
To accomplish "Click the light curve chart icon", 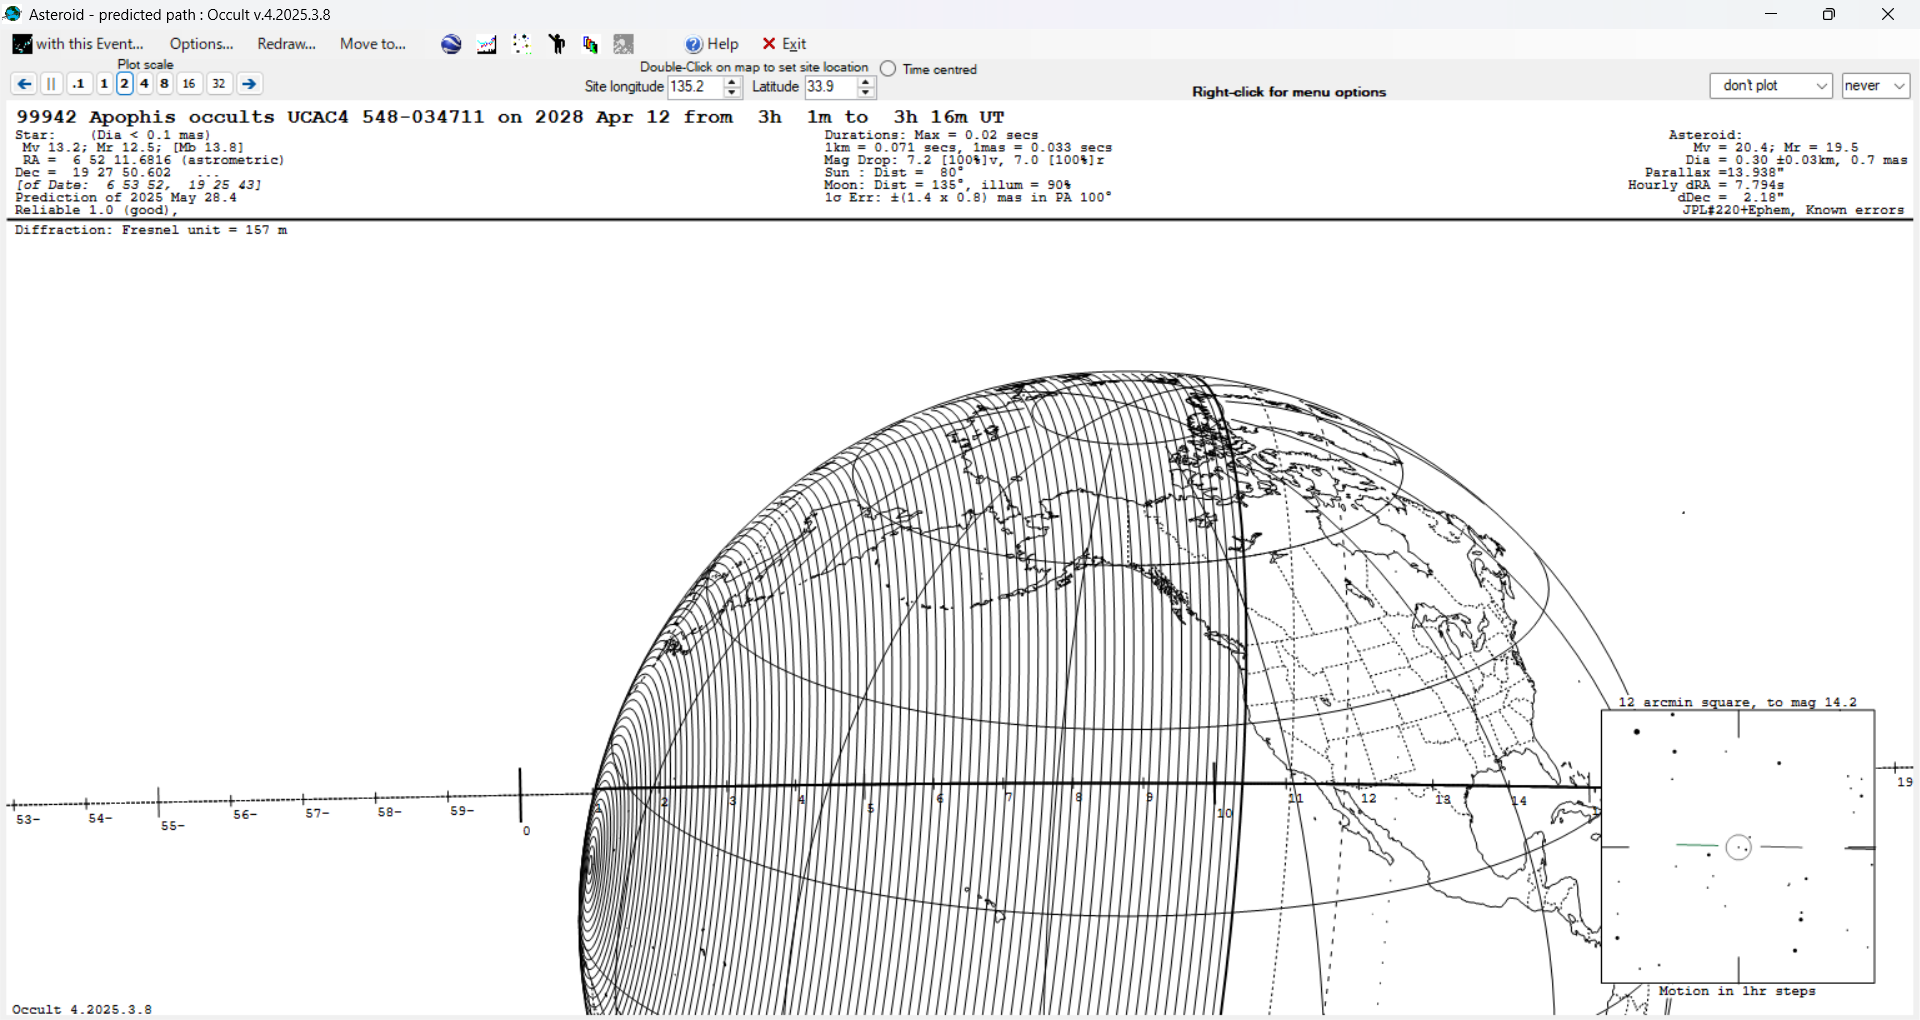I will [487, 44].
